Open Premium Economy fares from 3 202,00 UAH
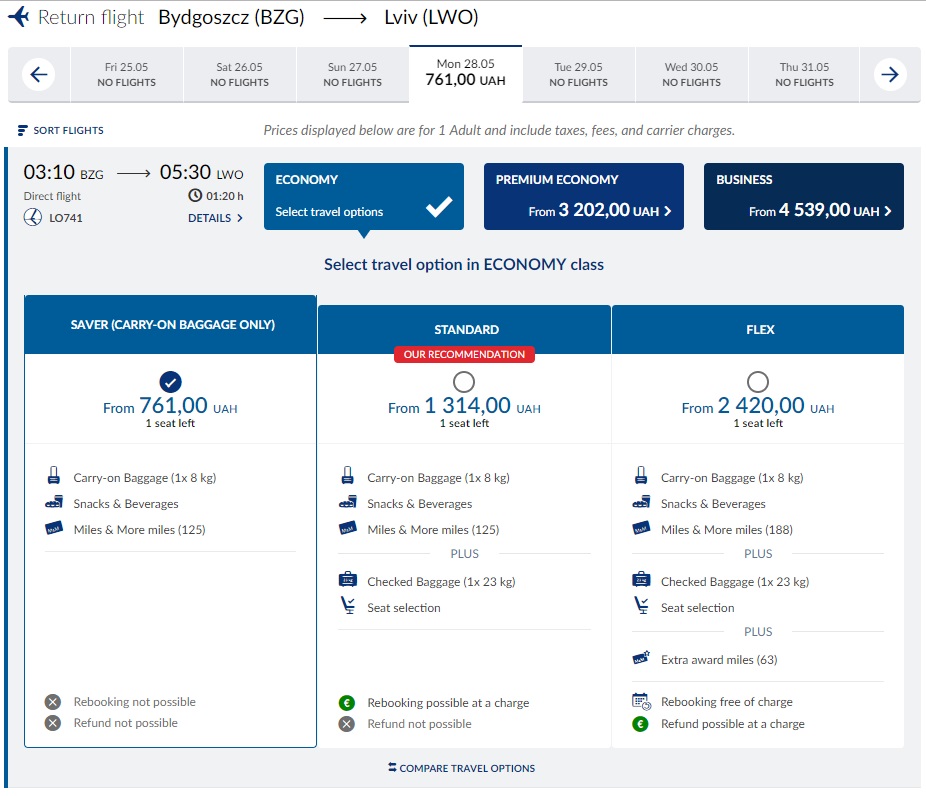Screen dimensions: 926x796 [584, 197]
